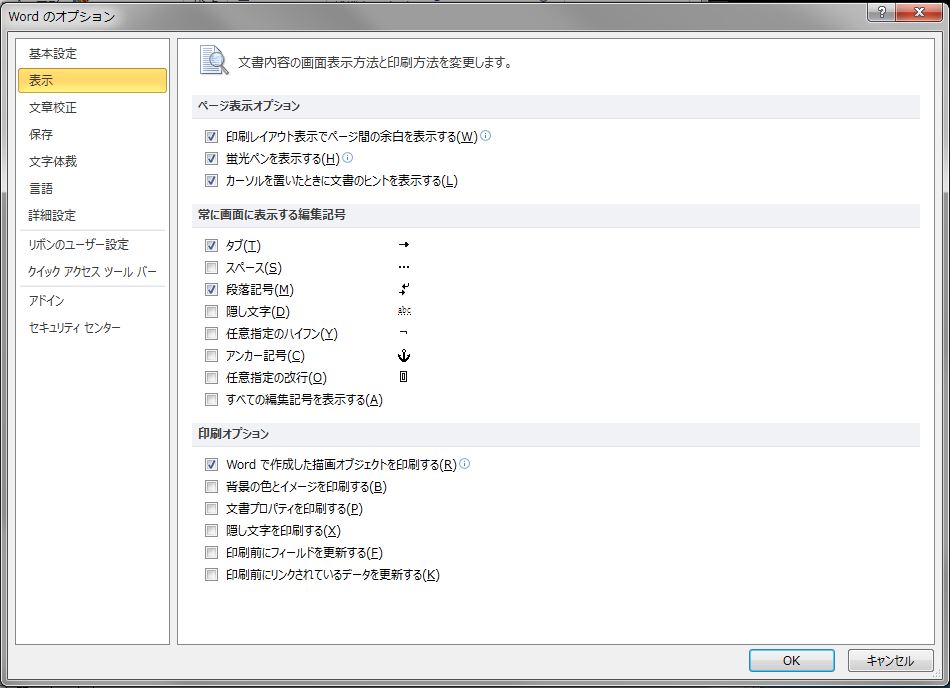The width and height of the screenshot is (950, 688).
Task: Enable the スペース checkbox
Action: click(211, 268)
